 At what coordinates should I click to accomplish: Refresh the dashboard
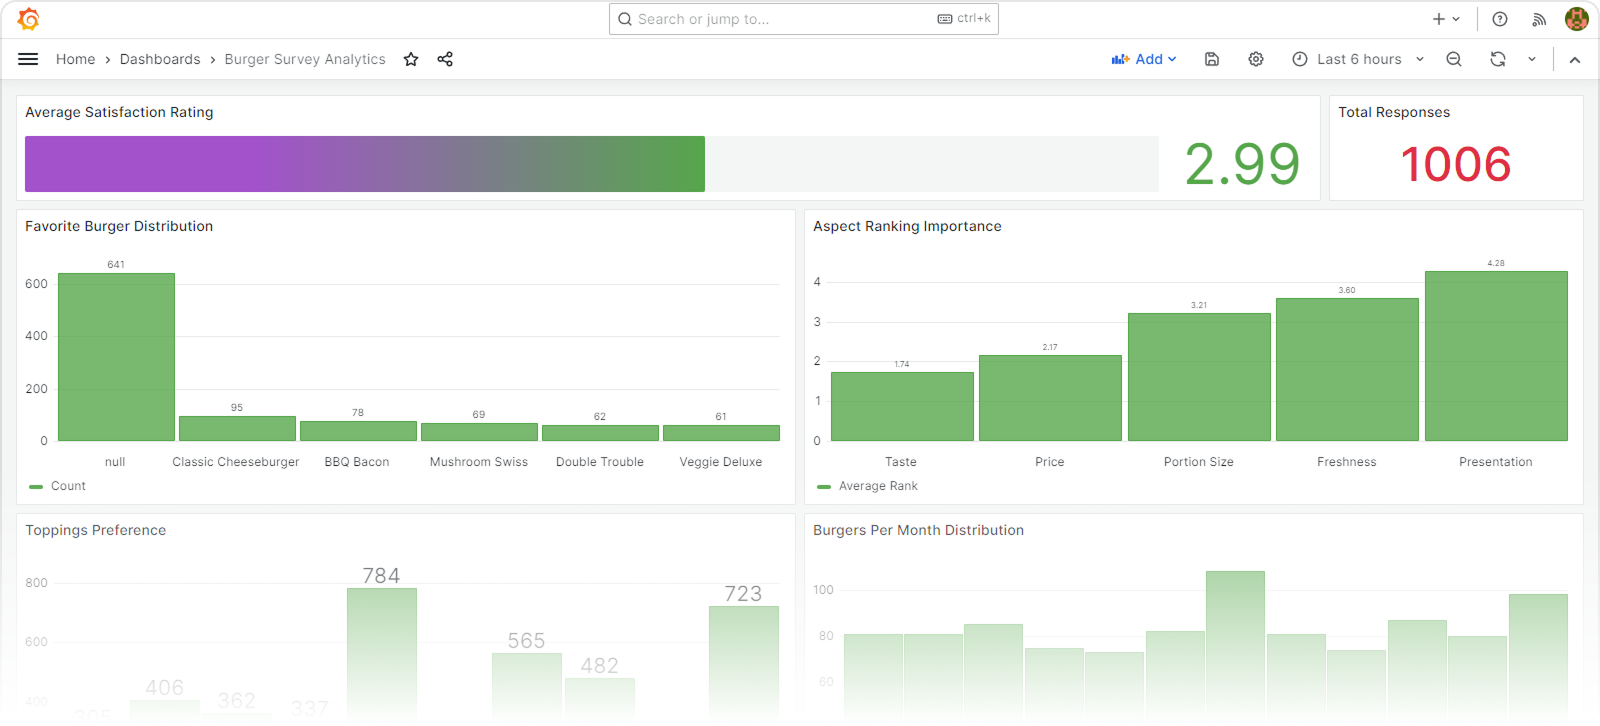1498,59
